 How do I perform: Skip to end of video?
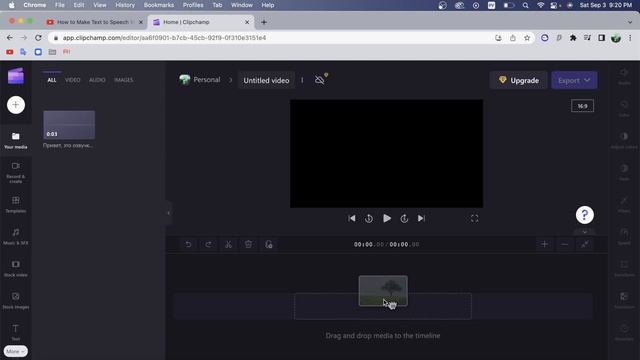[x=421, y=218]
